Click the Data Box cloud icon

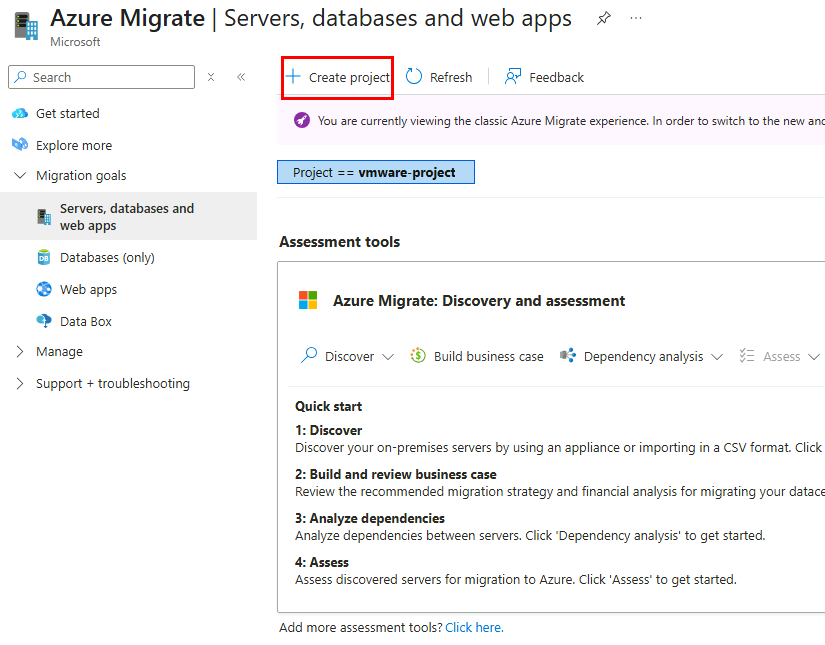(44, 321)
